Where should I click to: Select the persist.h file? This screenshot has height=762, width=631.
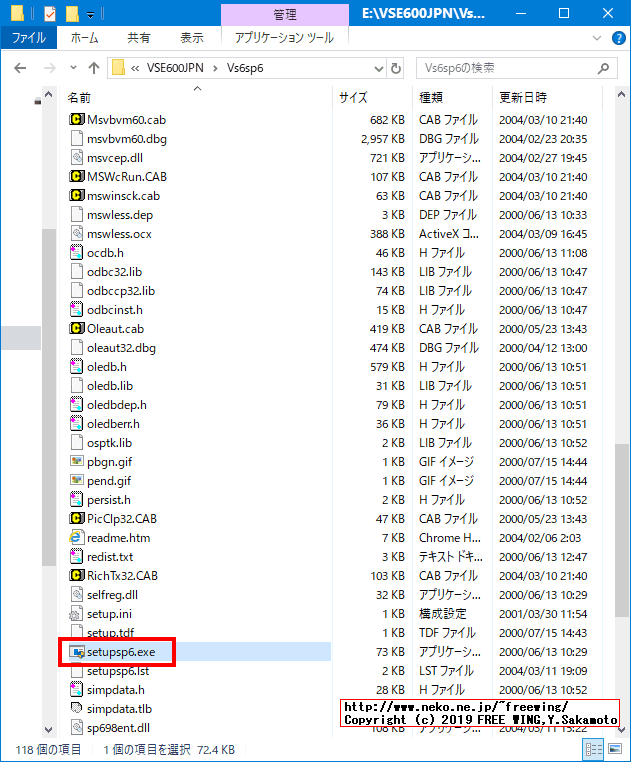click(108, 500)
